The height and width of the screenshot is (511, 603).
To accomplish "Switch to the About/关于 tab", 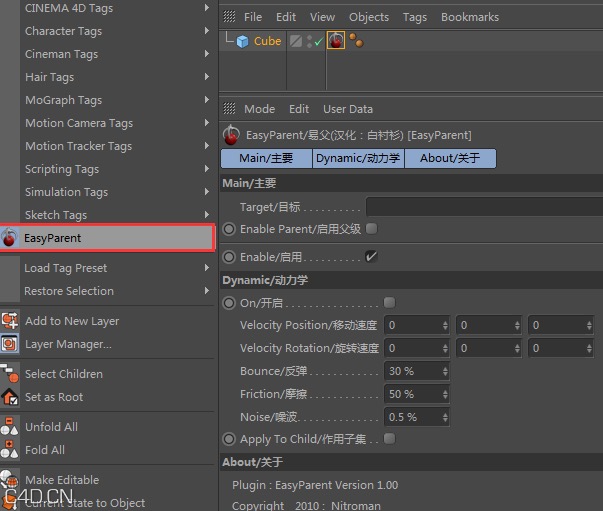I will pos(450,158).
